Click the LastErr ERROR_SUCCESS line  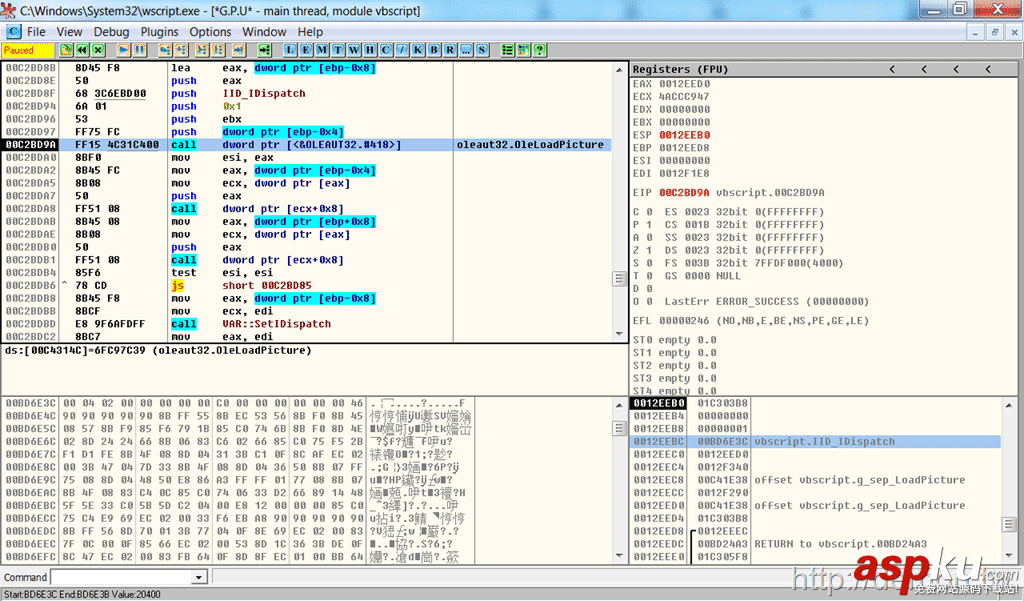point(767,302)
